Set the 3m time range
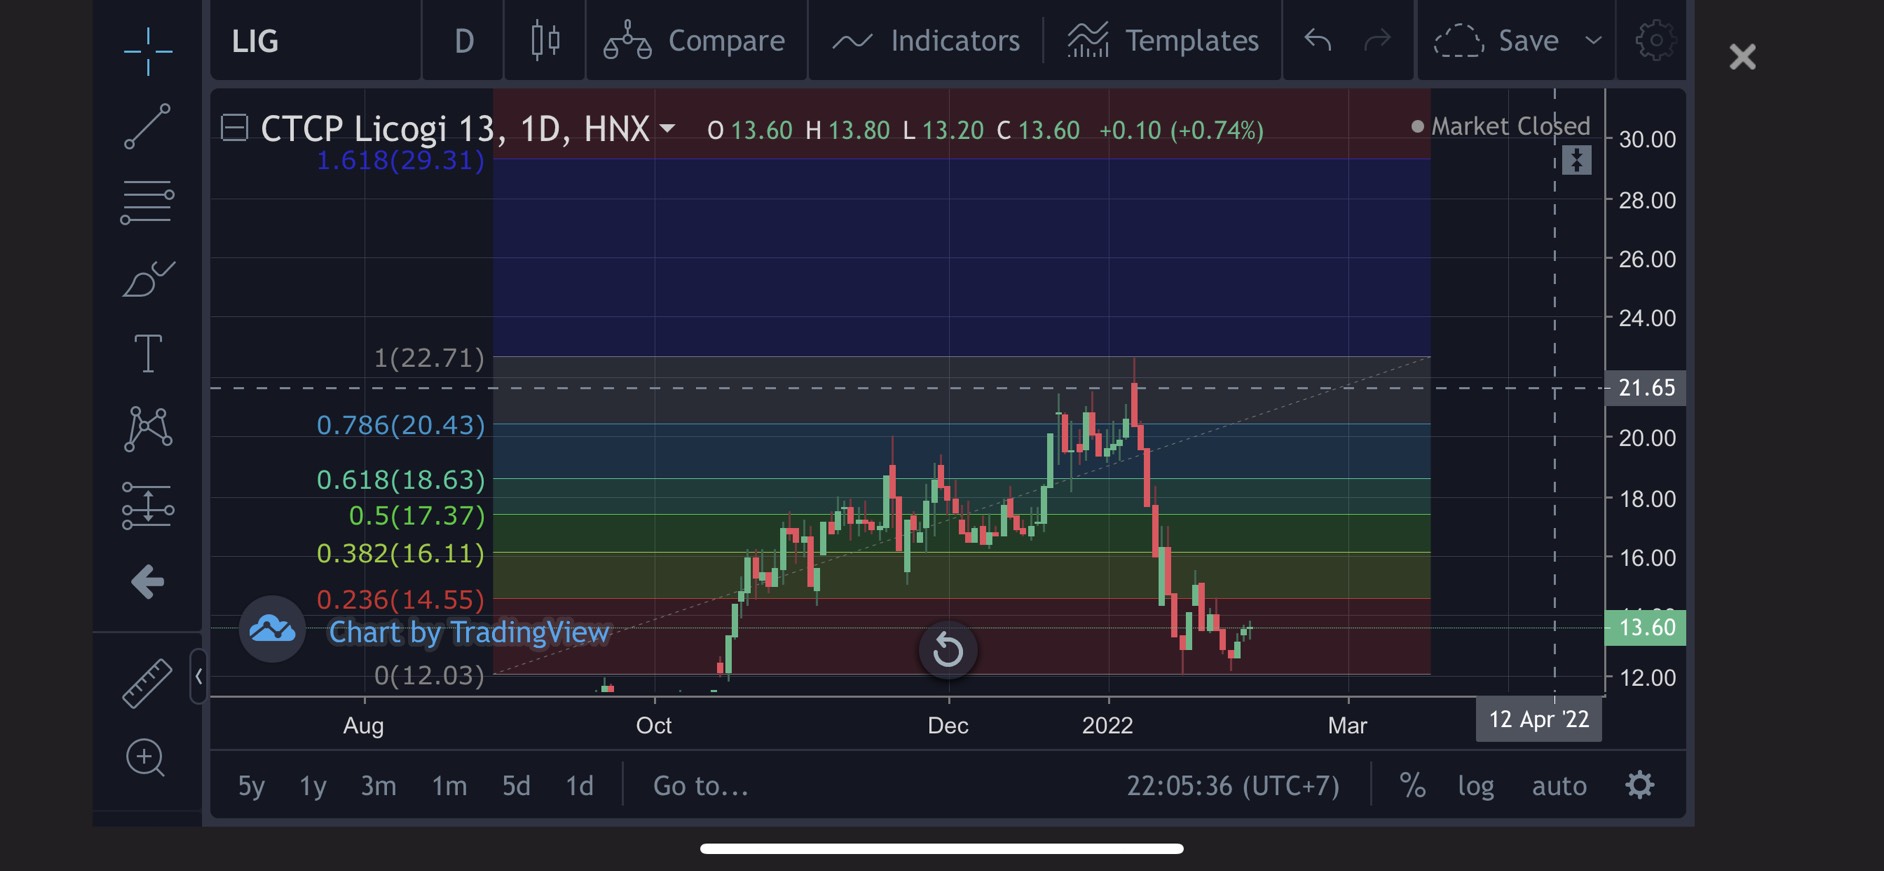Screen dimensions: 1884x871 click(x=378, y=785)
